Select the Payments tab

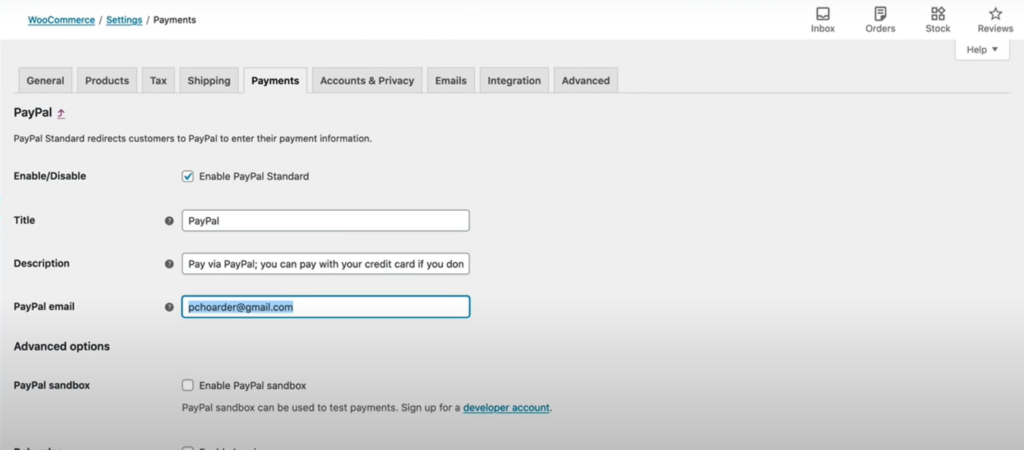(x=275, y=80)
